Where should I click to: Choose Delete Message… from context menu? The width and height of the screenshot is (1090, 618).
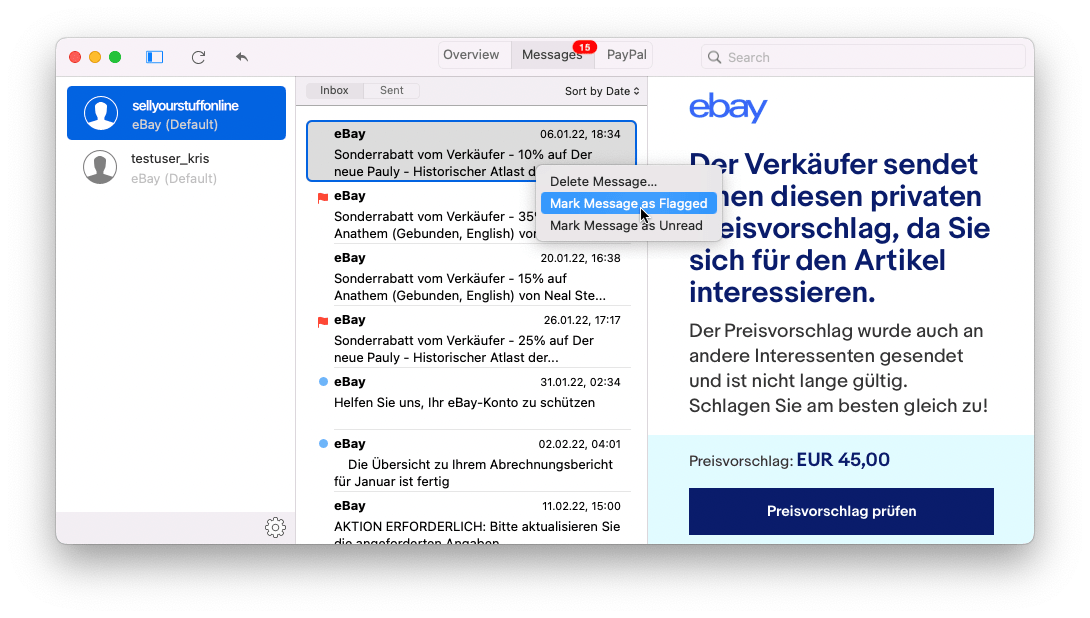628,181
